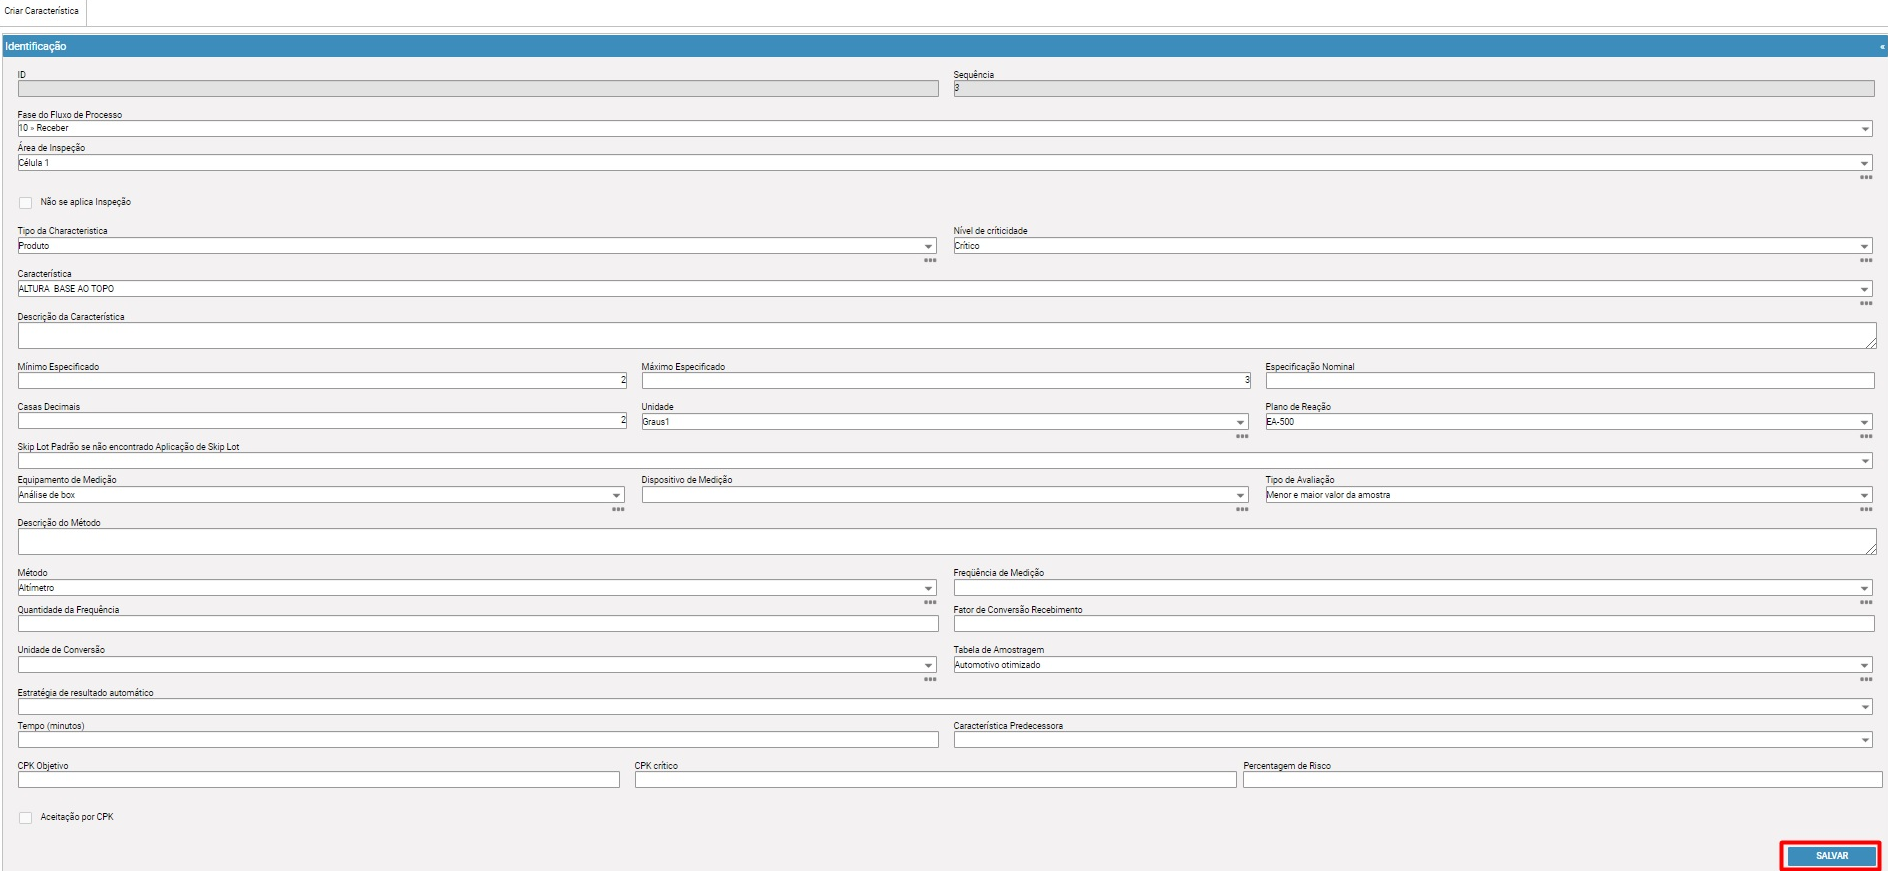This screenshot has width=1888, height=871.
Task: Click the ellipsis icon under Equipamento de Medição
Action: (x=618, y=510)
